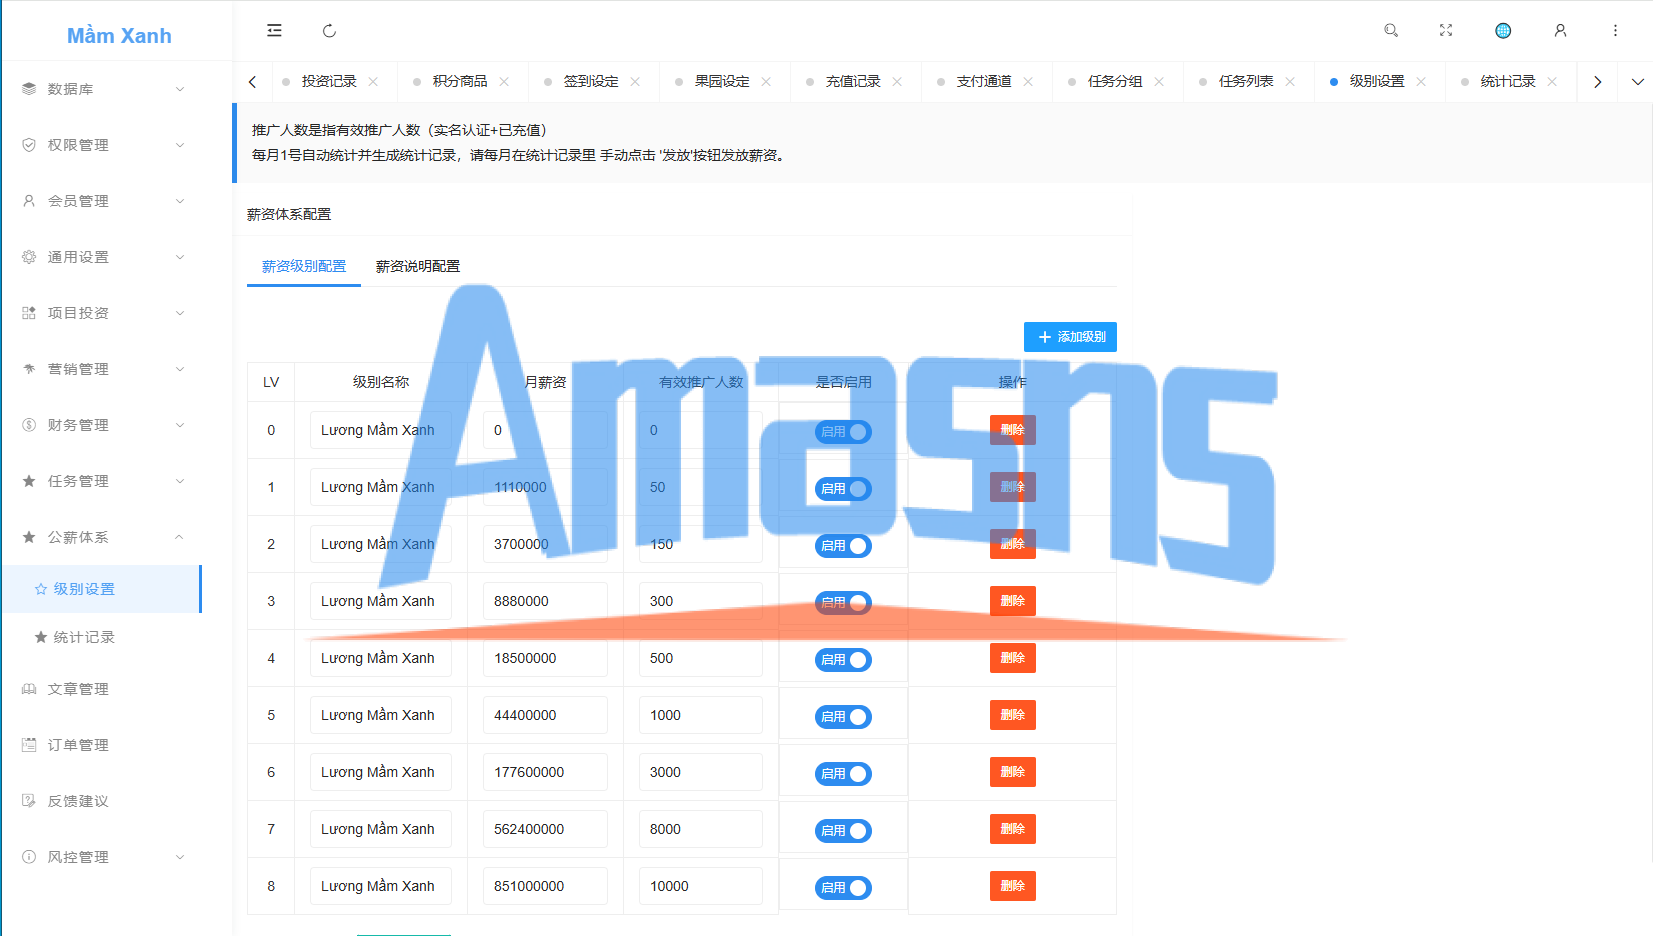Close the 任务列表 tab

point(1290,82)
